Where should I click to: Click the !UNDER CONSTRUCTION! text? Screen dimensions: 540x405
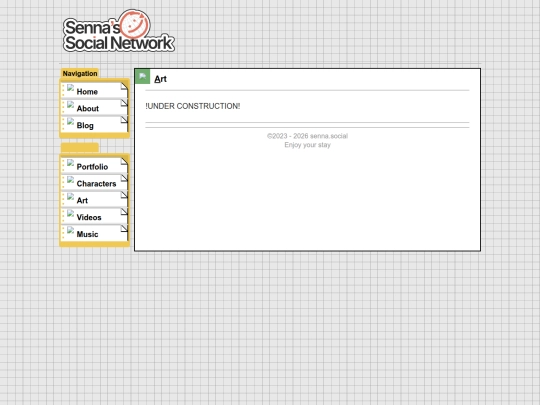click(193, 106)
